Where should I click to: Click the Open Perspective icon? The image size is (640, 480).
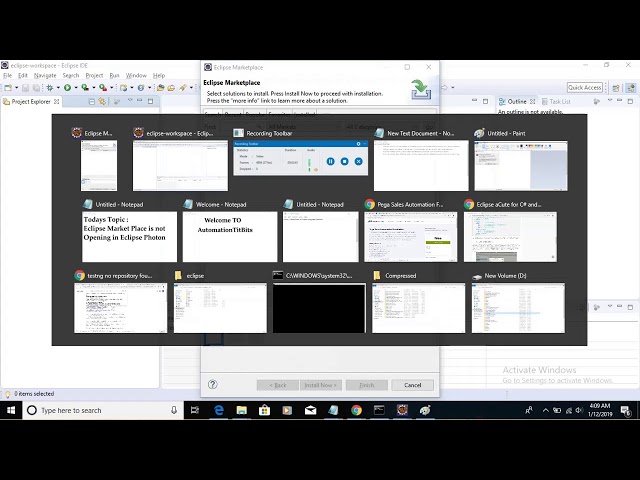click(616, 88)
